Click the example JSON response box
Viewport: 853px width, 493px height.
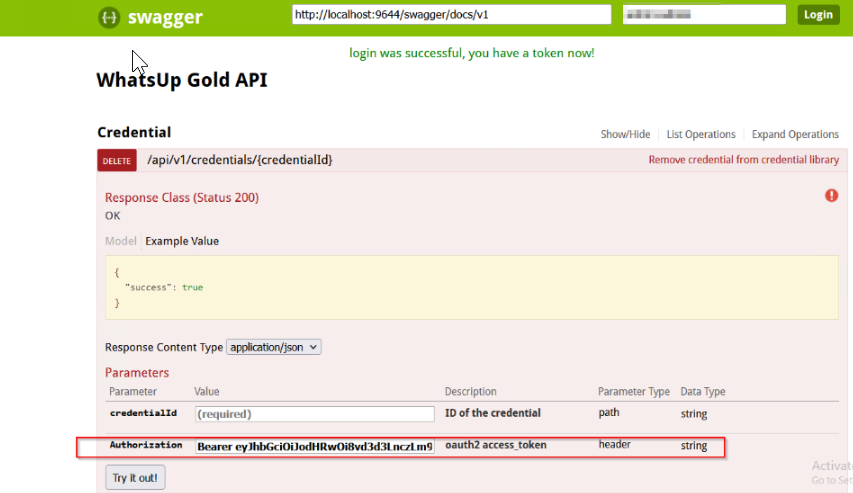tap(472, 287)
